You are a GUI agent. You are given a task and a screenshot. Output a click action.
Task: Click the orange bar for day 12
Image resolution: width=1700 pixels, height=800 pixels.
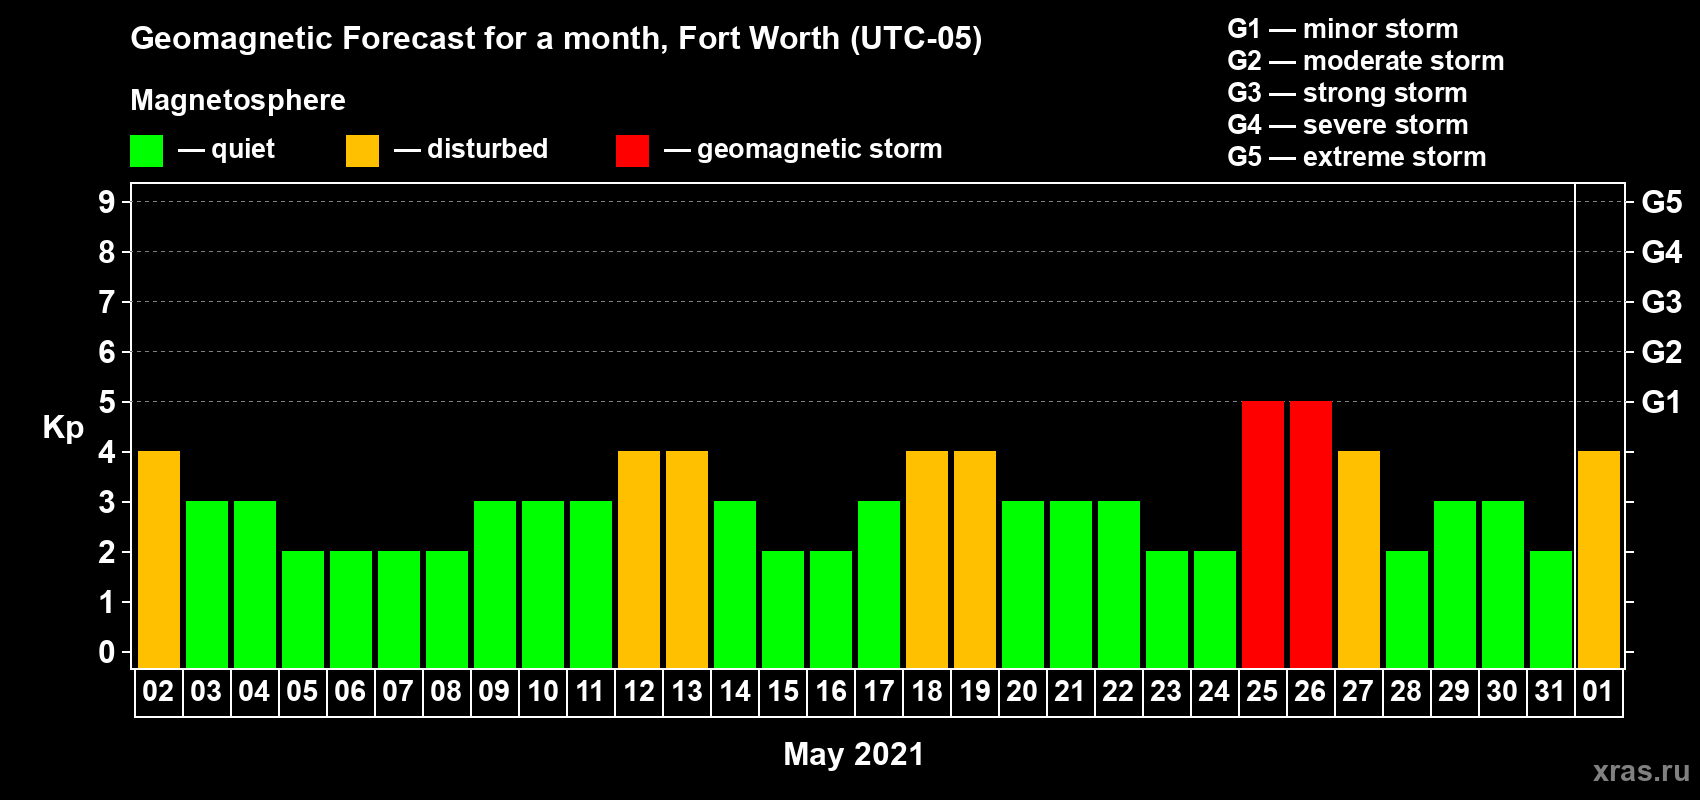(x=639, y=560)
